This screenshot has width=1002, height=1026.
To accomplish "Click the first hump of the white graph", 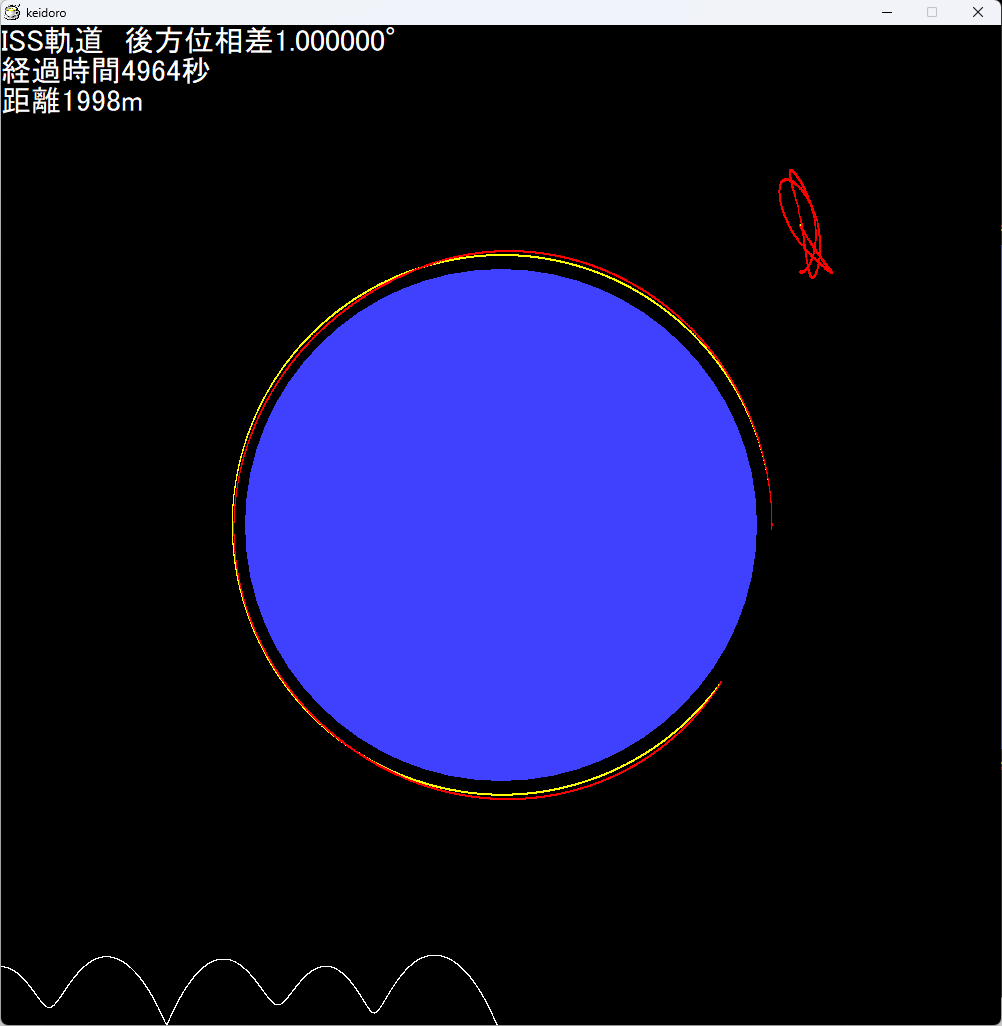I will pos(104,958).
